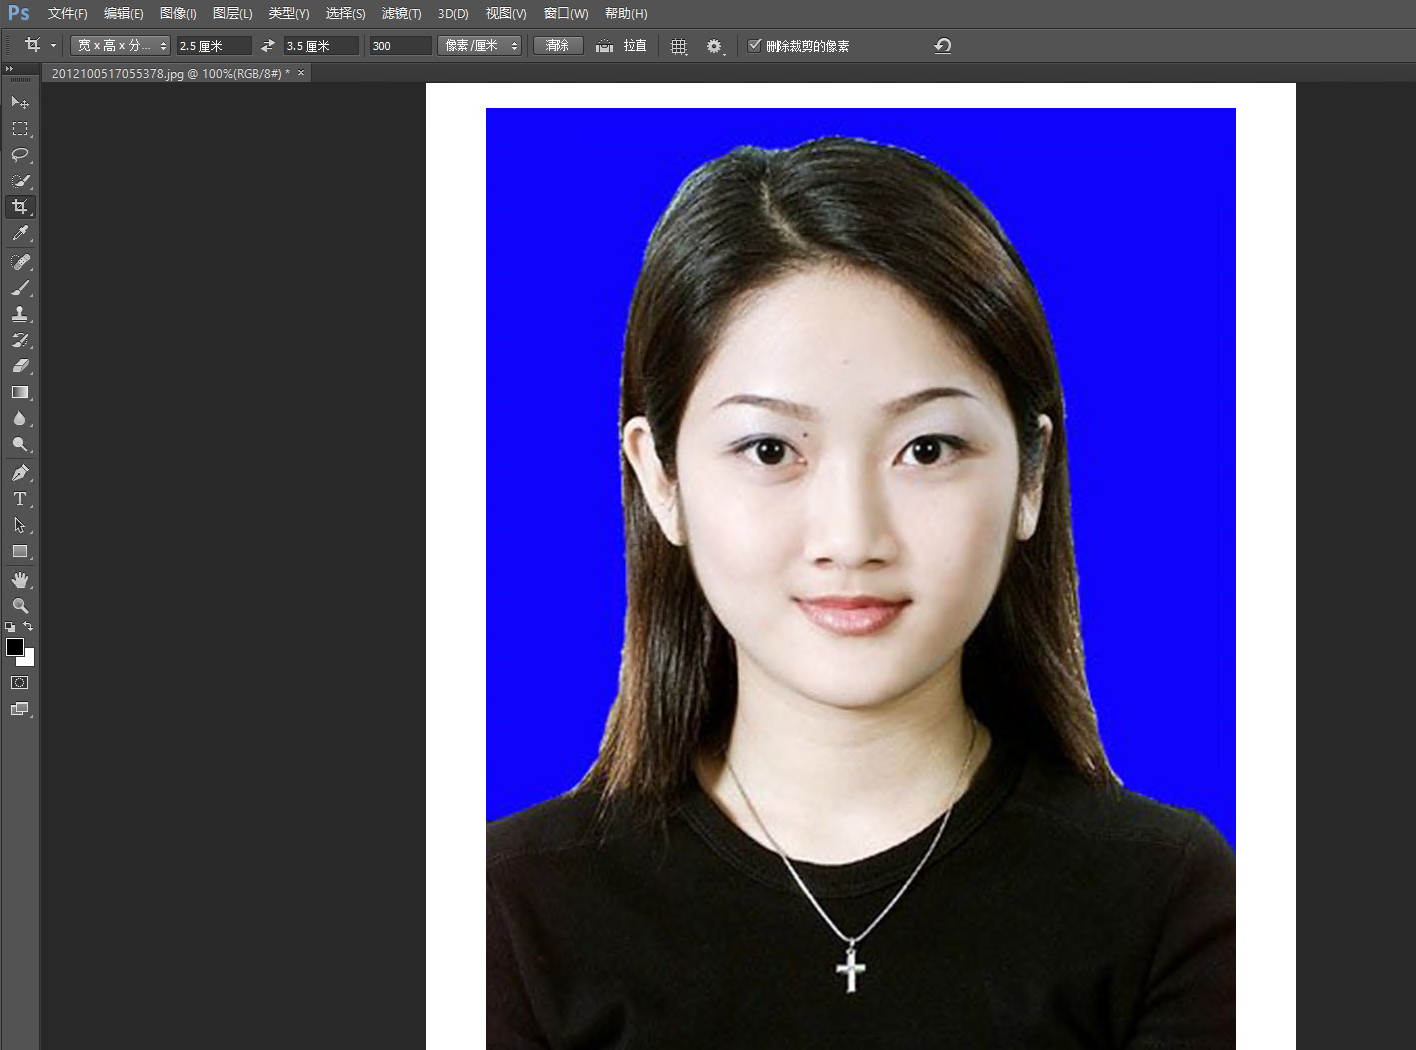Select the Spot Healing Brush tool
This screenshot has width=1416, height=1050.
[x=20, y=261]
